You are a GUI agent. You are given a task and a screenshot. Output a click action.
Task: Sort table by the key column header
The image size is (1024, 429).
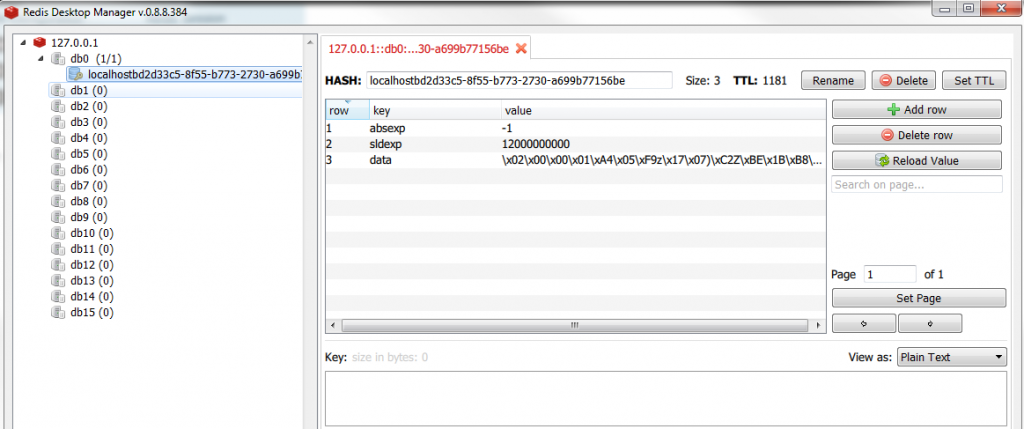[x=435, y=110]
